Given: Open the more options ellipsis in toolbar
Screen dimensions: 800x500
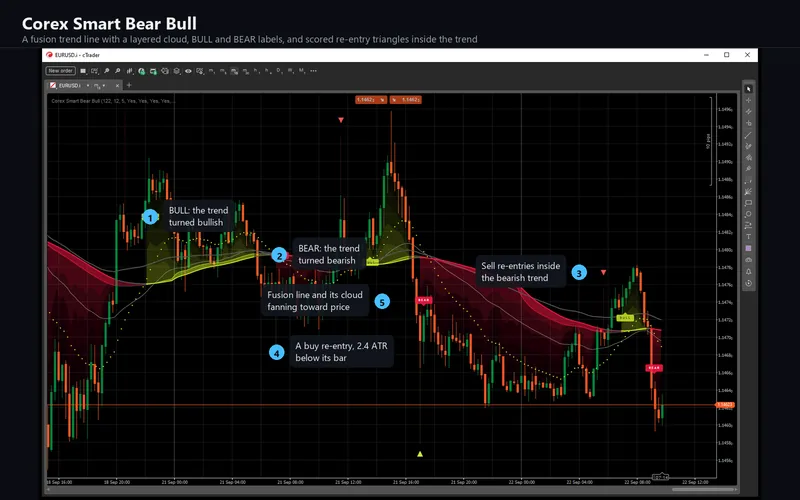Looking at the screenshot, I should pyautogui.click(x=313, y=71).
